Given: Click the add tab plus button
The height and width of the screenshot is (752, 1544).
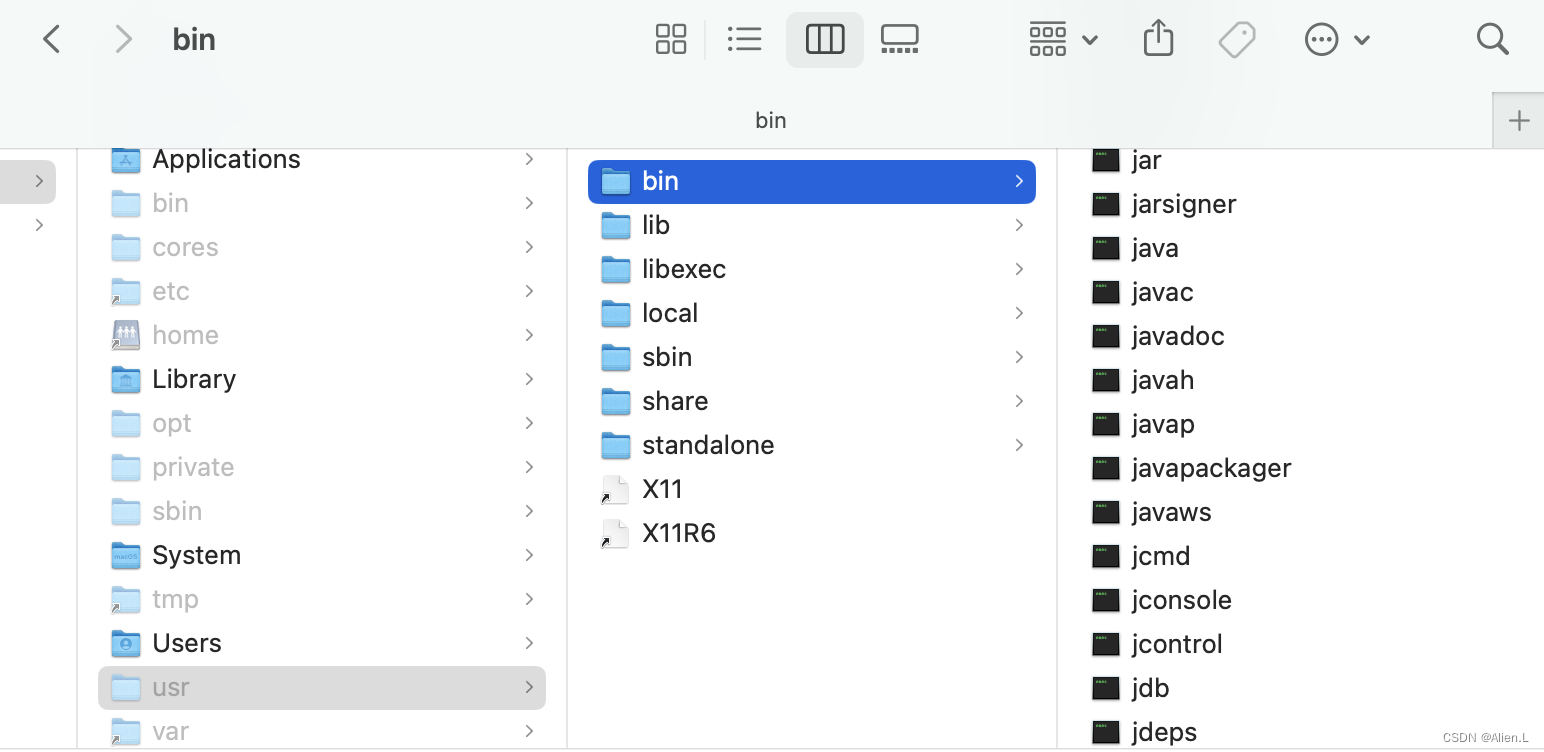Looking at the screenshot, I should point(1518,120).
